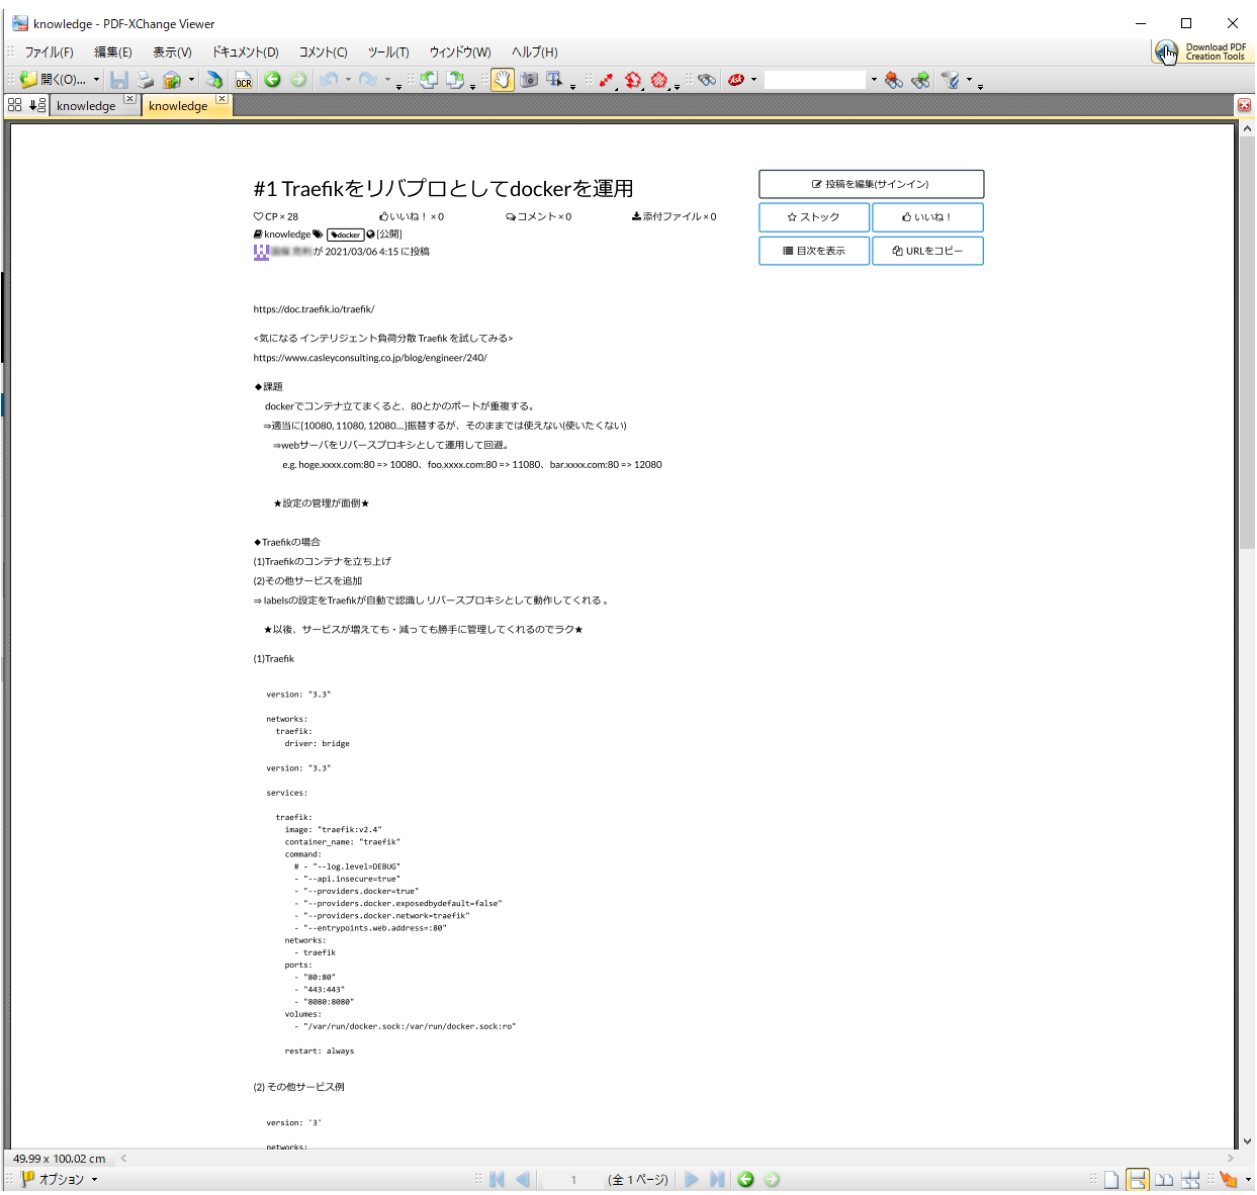Screen dimensions: 1257x1195
Task: Select the red distance measuring tool
Action: pos(606,80)
